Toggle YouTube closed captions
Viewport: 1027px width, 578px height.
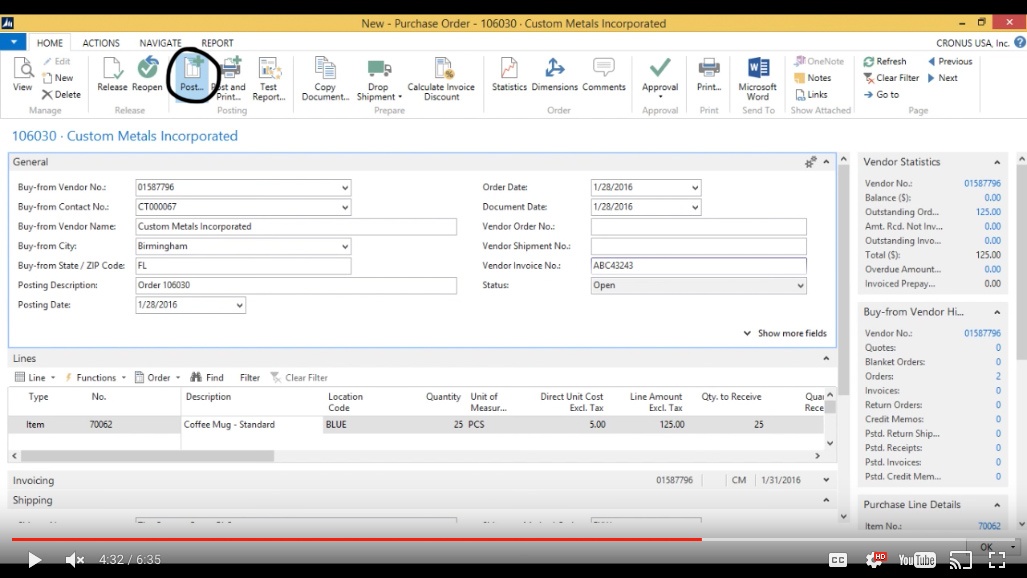[838, 560]
